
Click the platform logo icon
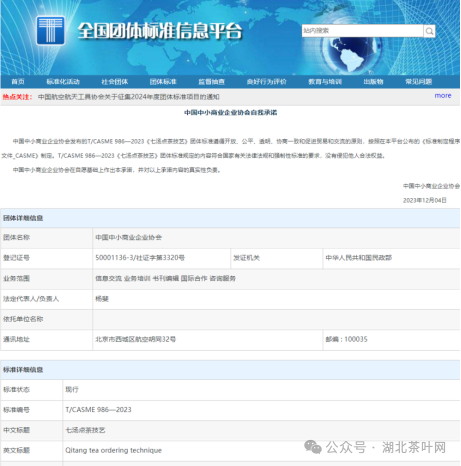coord(50,31)
